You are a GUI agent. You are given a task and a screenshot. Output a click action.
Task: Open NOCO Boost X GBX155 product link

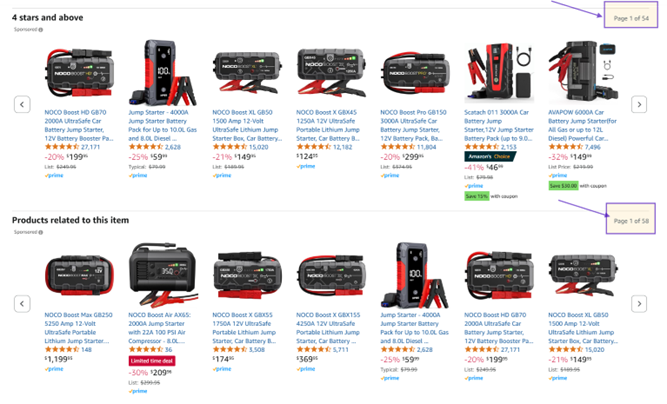tap(328, 328)
